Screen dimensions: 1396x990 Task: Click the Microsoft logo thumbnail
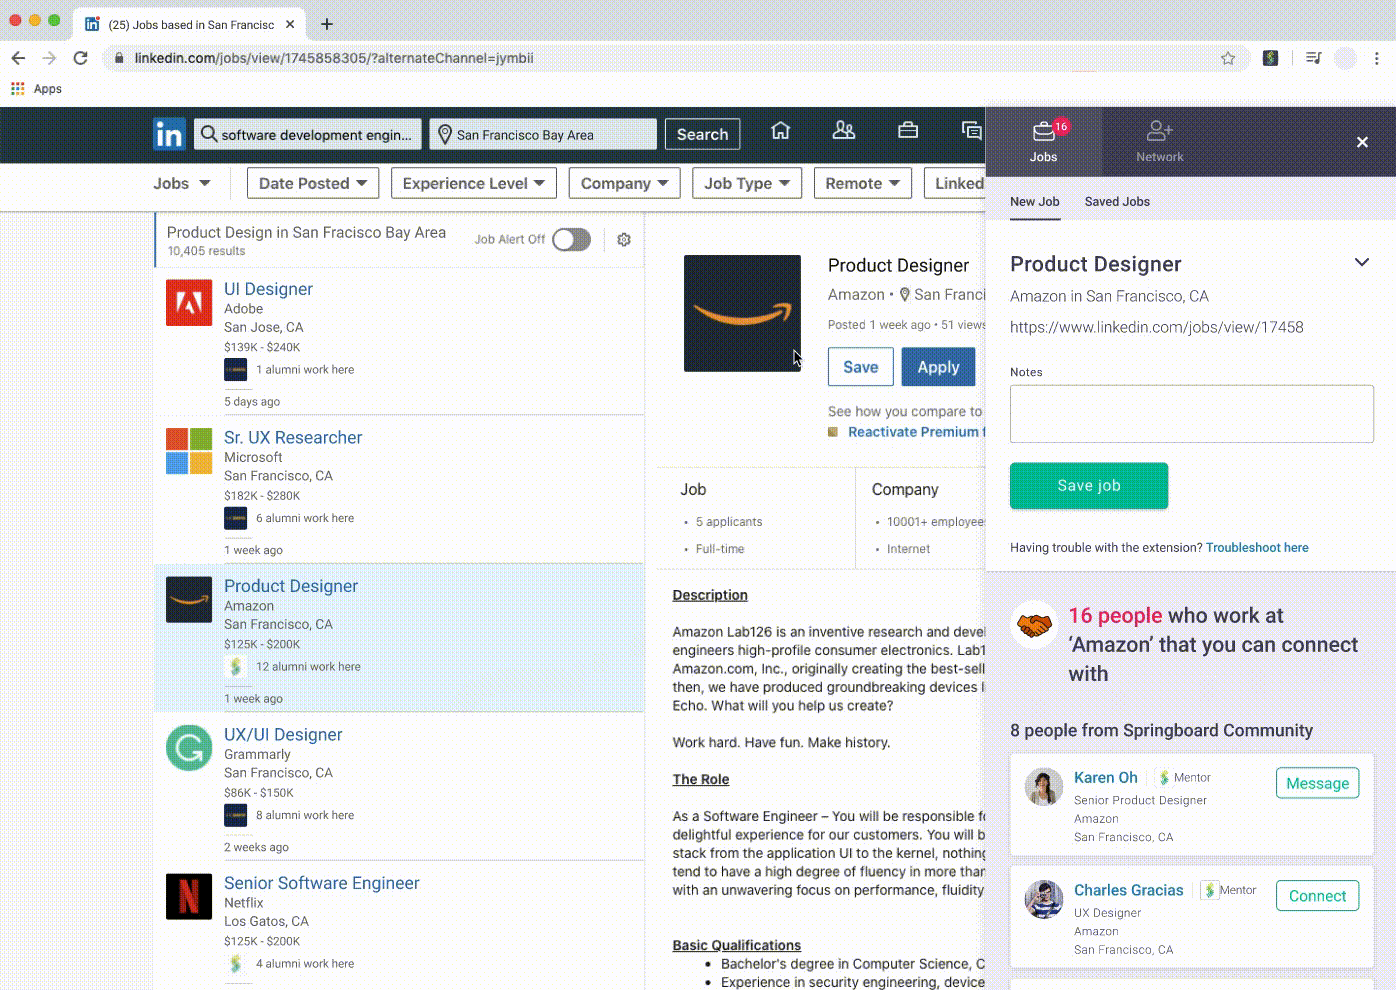[189, 451]
